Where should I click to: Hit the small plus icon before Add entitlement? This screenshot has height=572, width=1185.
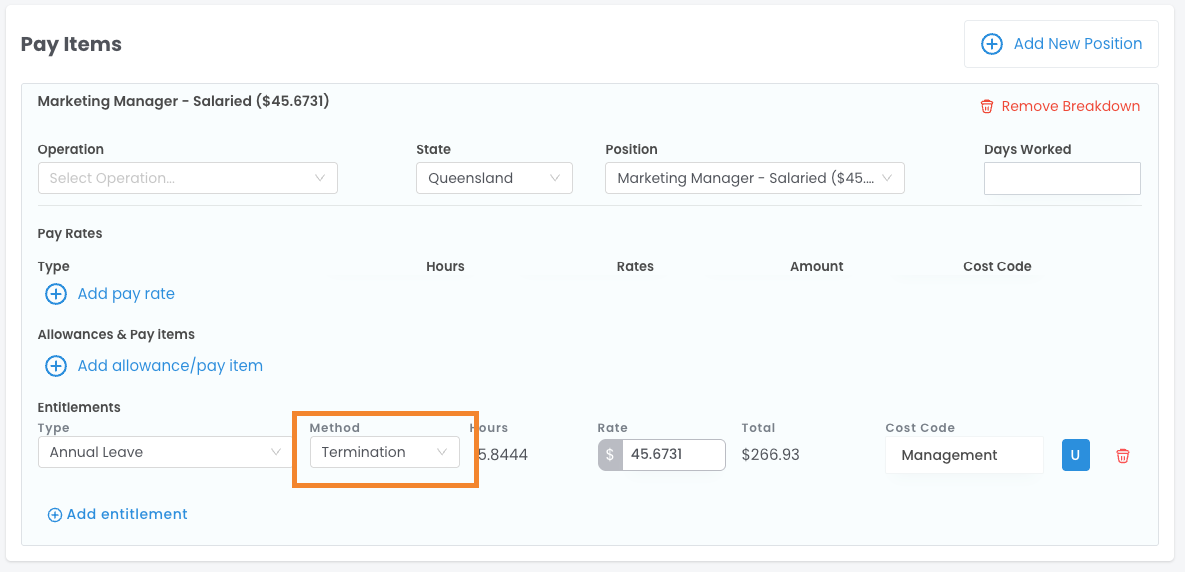[54, 515]
